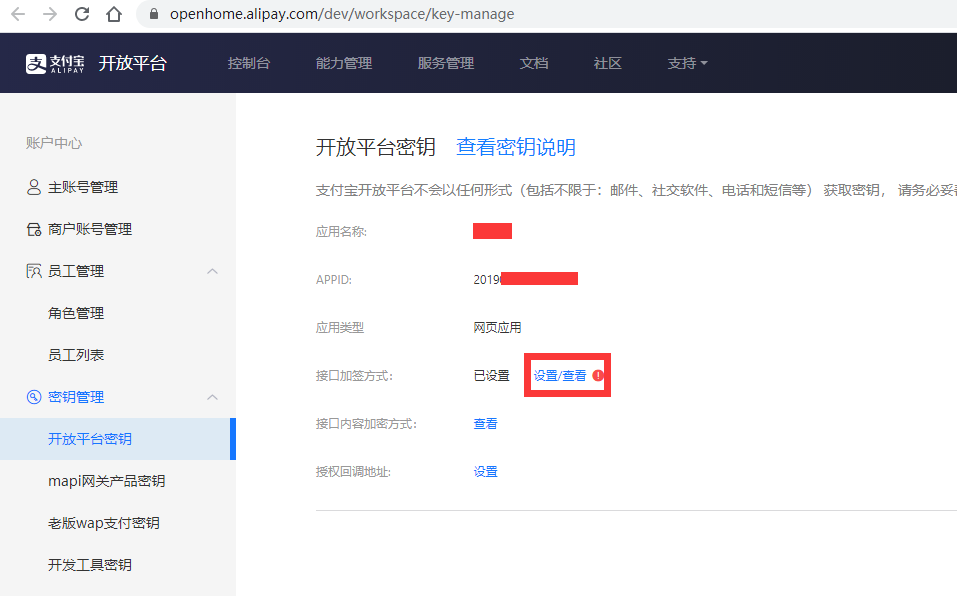
Task: Go to browser home page icon
Action: pyautogui.click(x=114, y=15)
